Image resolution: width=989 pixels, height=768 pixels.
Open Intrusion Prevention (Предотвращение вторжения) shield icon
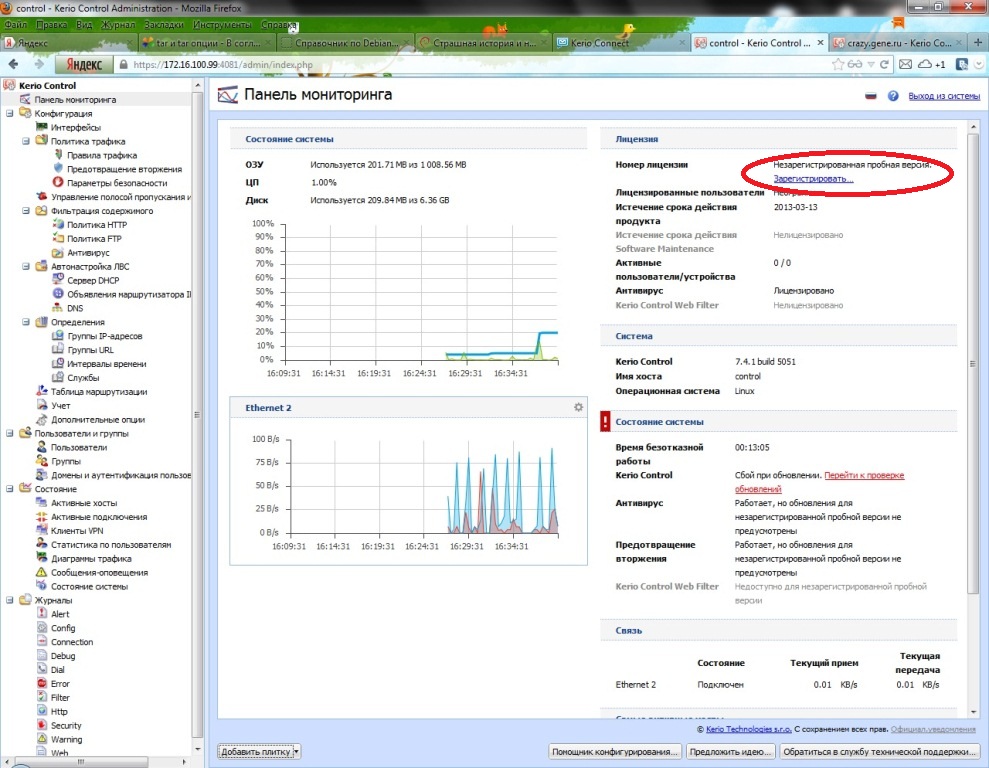click(x=58, y=169)
